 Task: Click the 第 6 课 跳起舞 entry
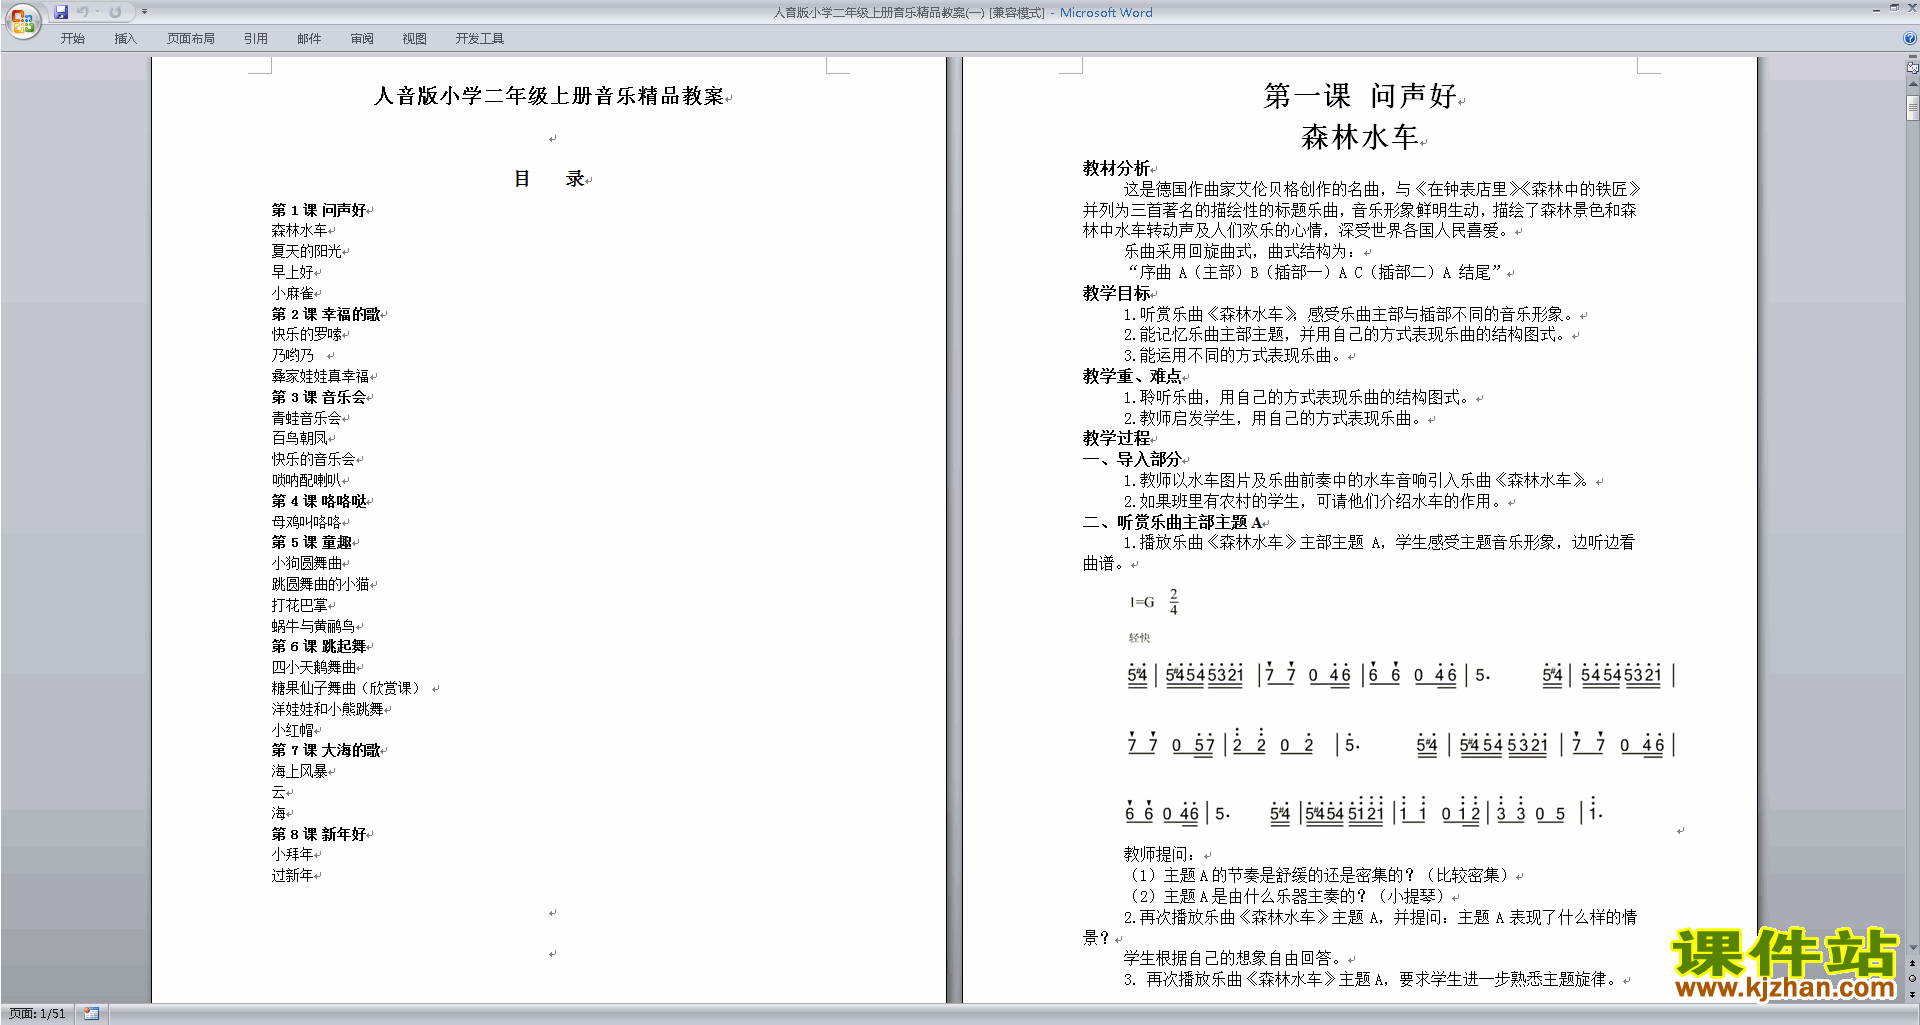pos(319,646)
